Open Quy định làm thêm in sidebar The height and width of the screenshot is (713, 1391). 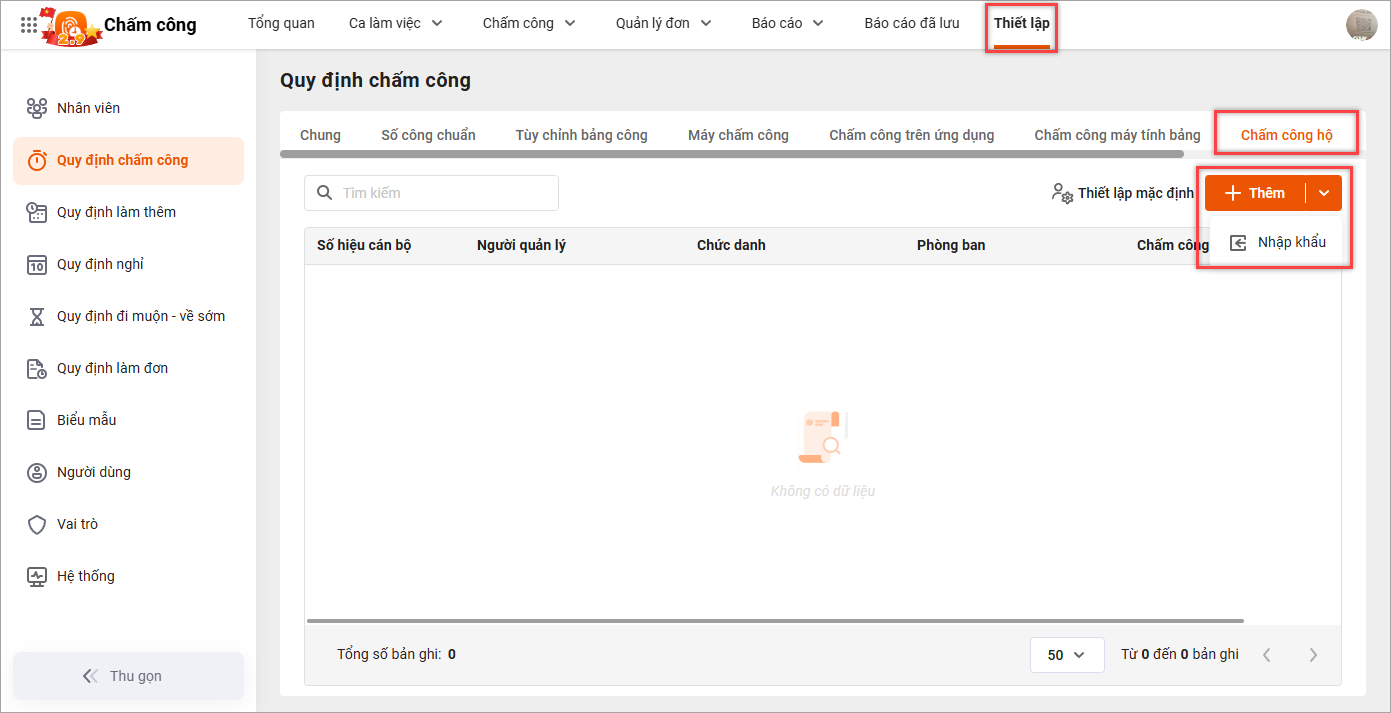[128, 212]
